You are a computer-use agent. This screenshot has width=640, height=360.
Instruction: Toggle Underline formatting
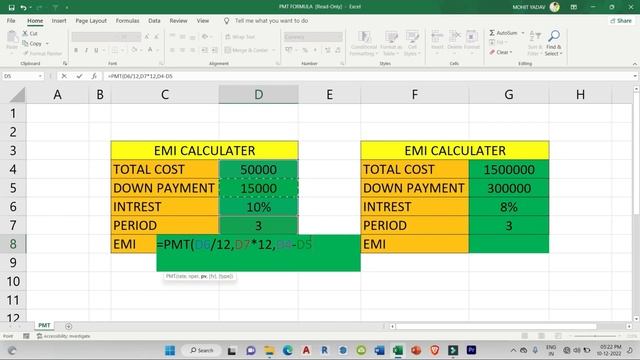[x=96, y=50]
